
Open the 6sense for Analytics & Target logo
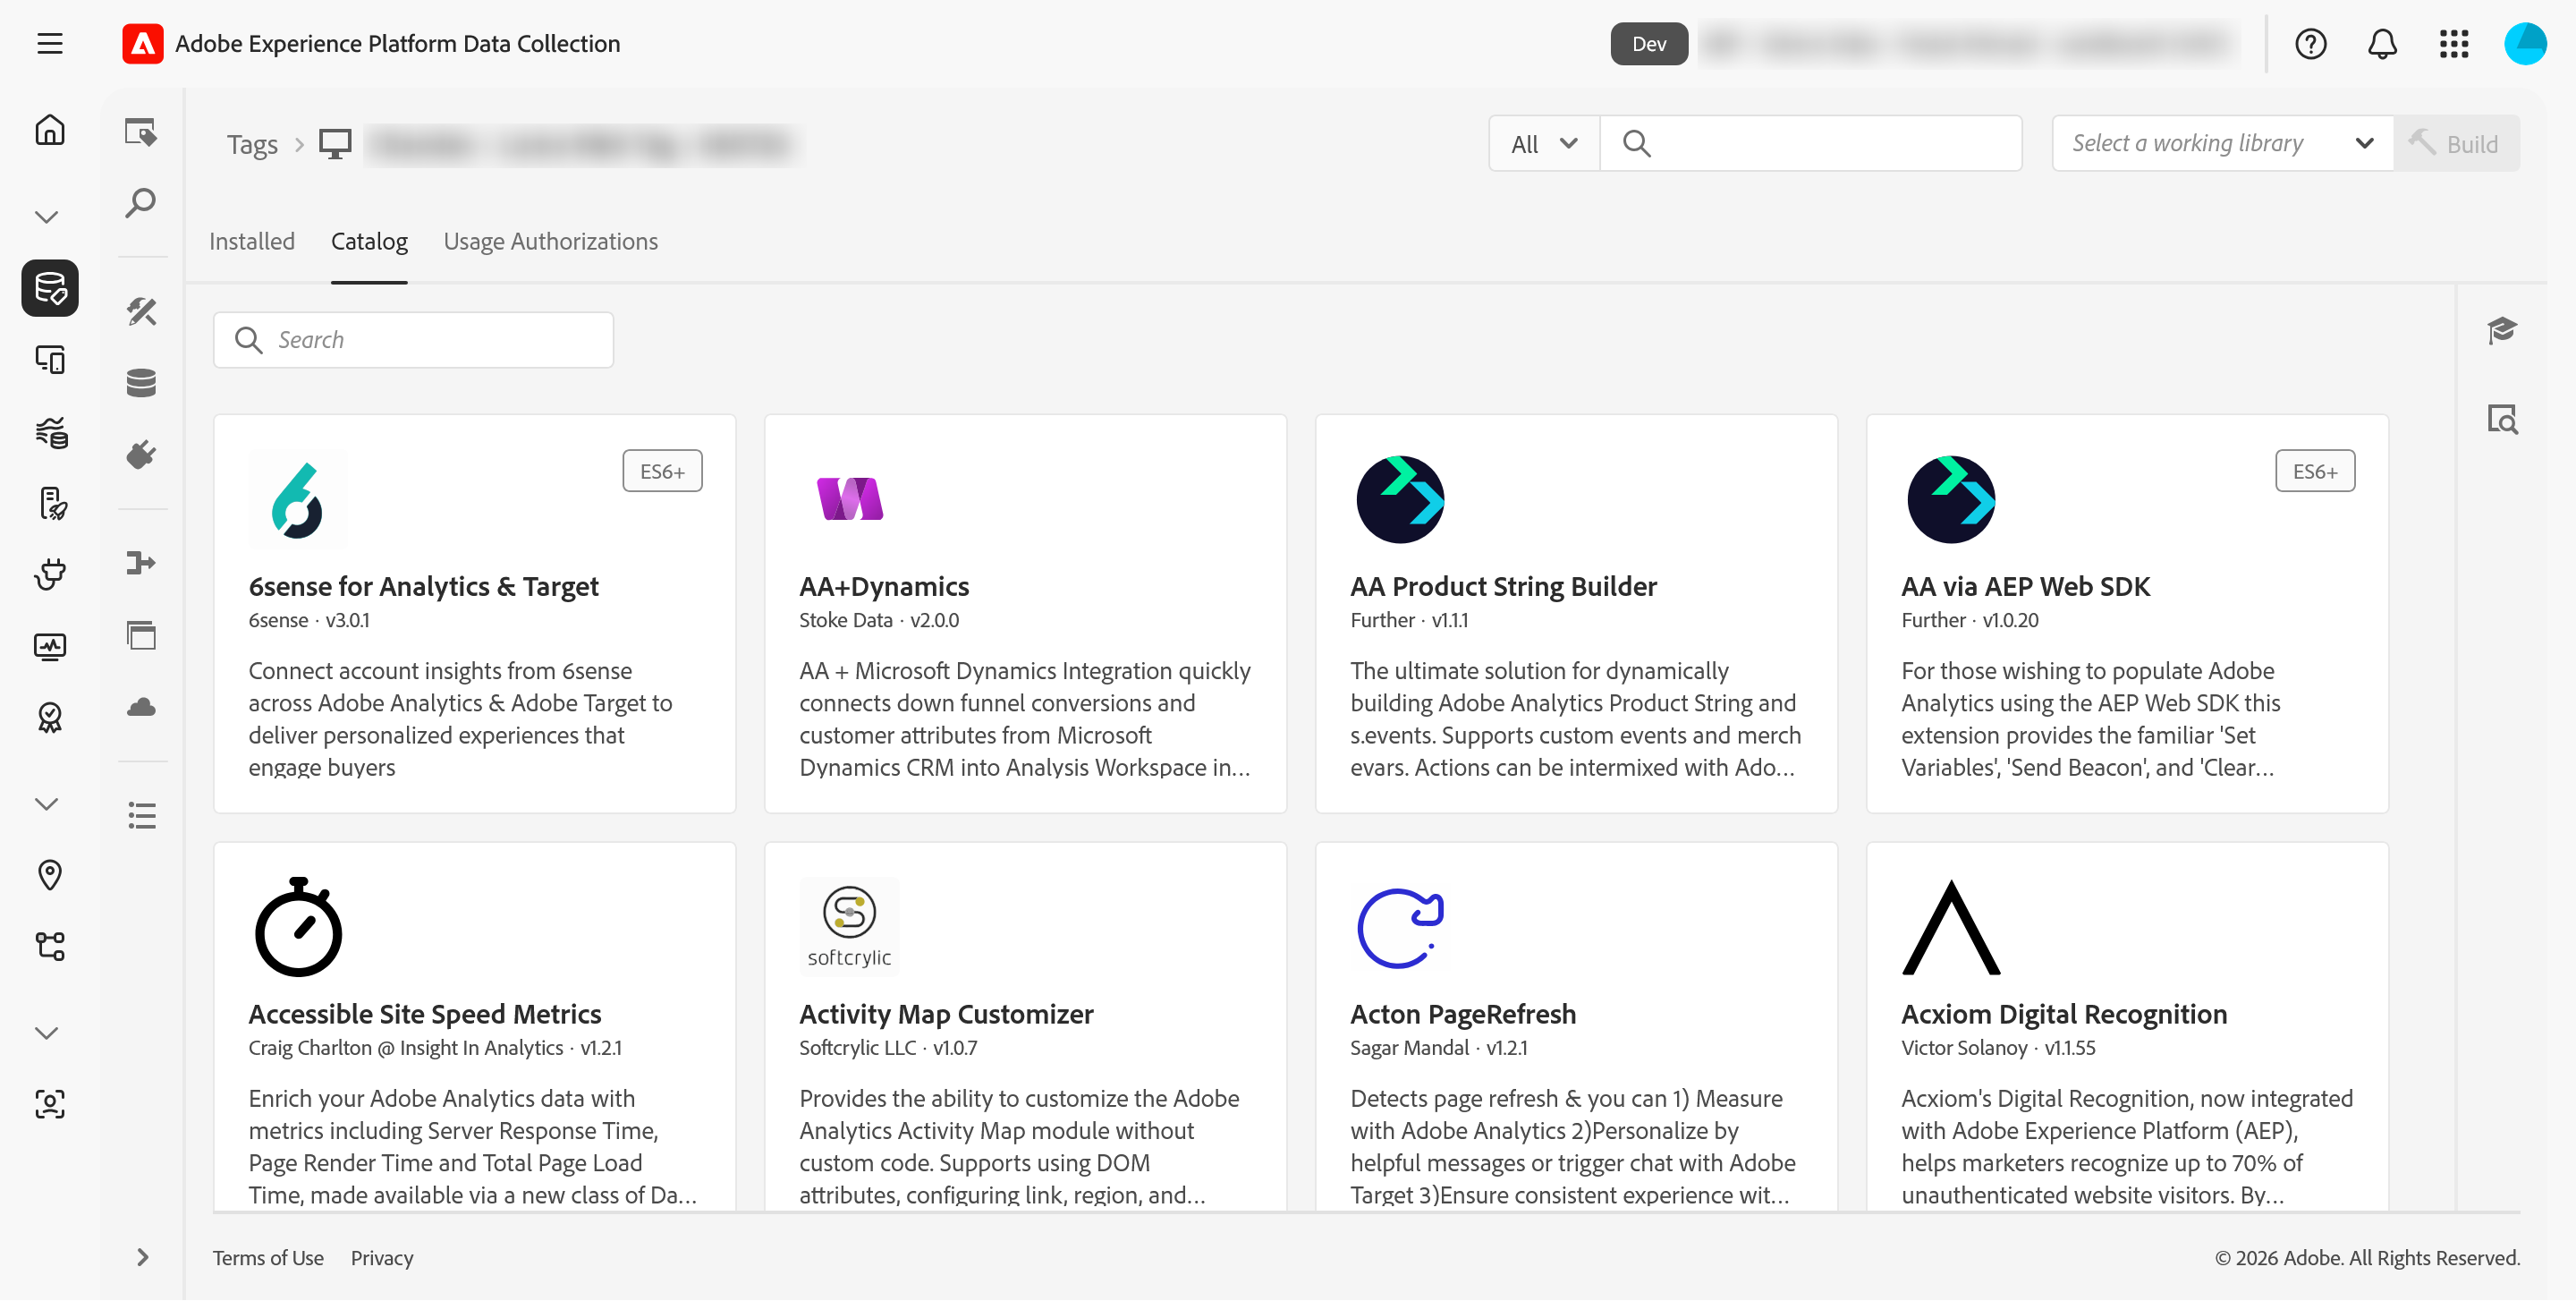click(298, 499)
